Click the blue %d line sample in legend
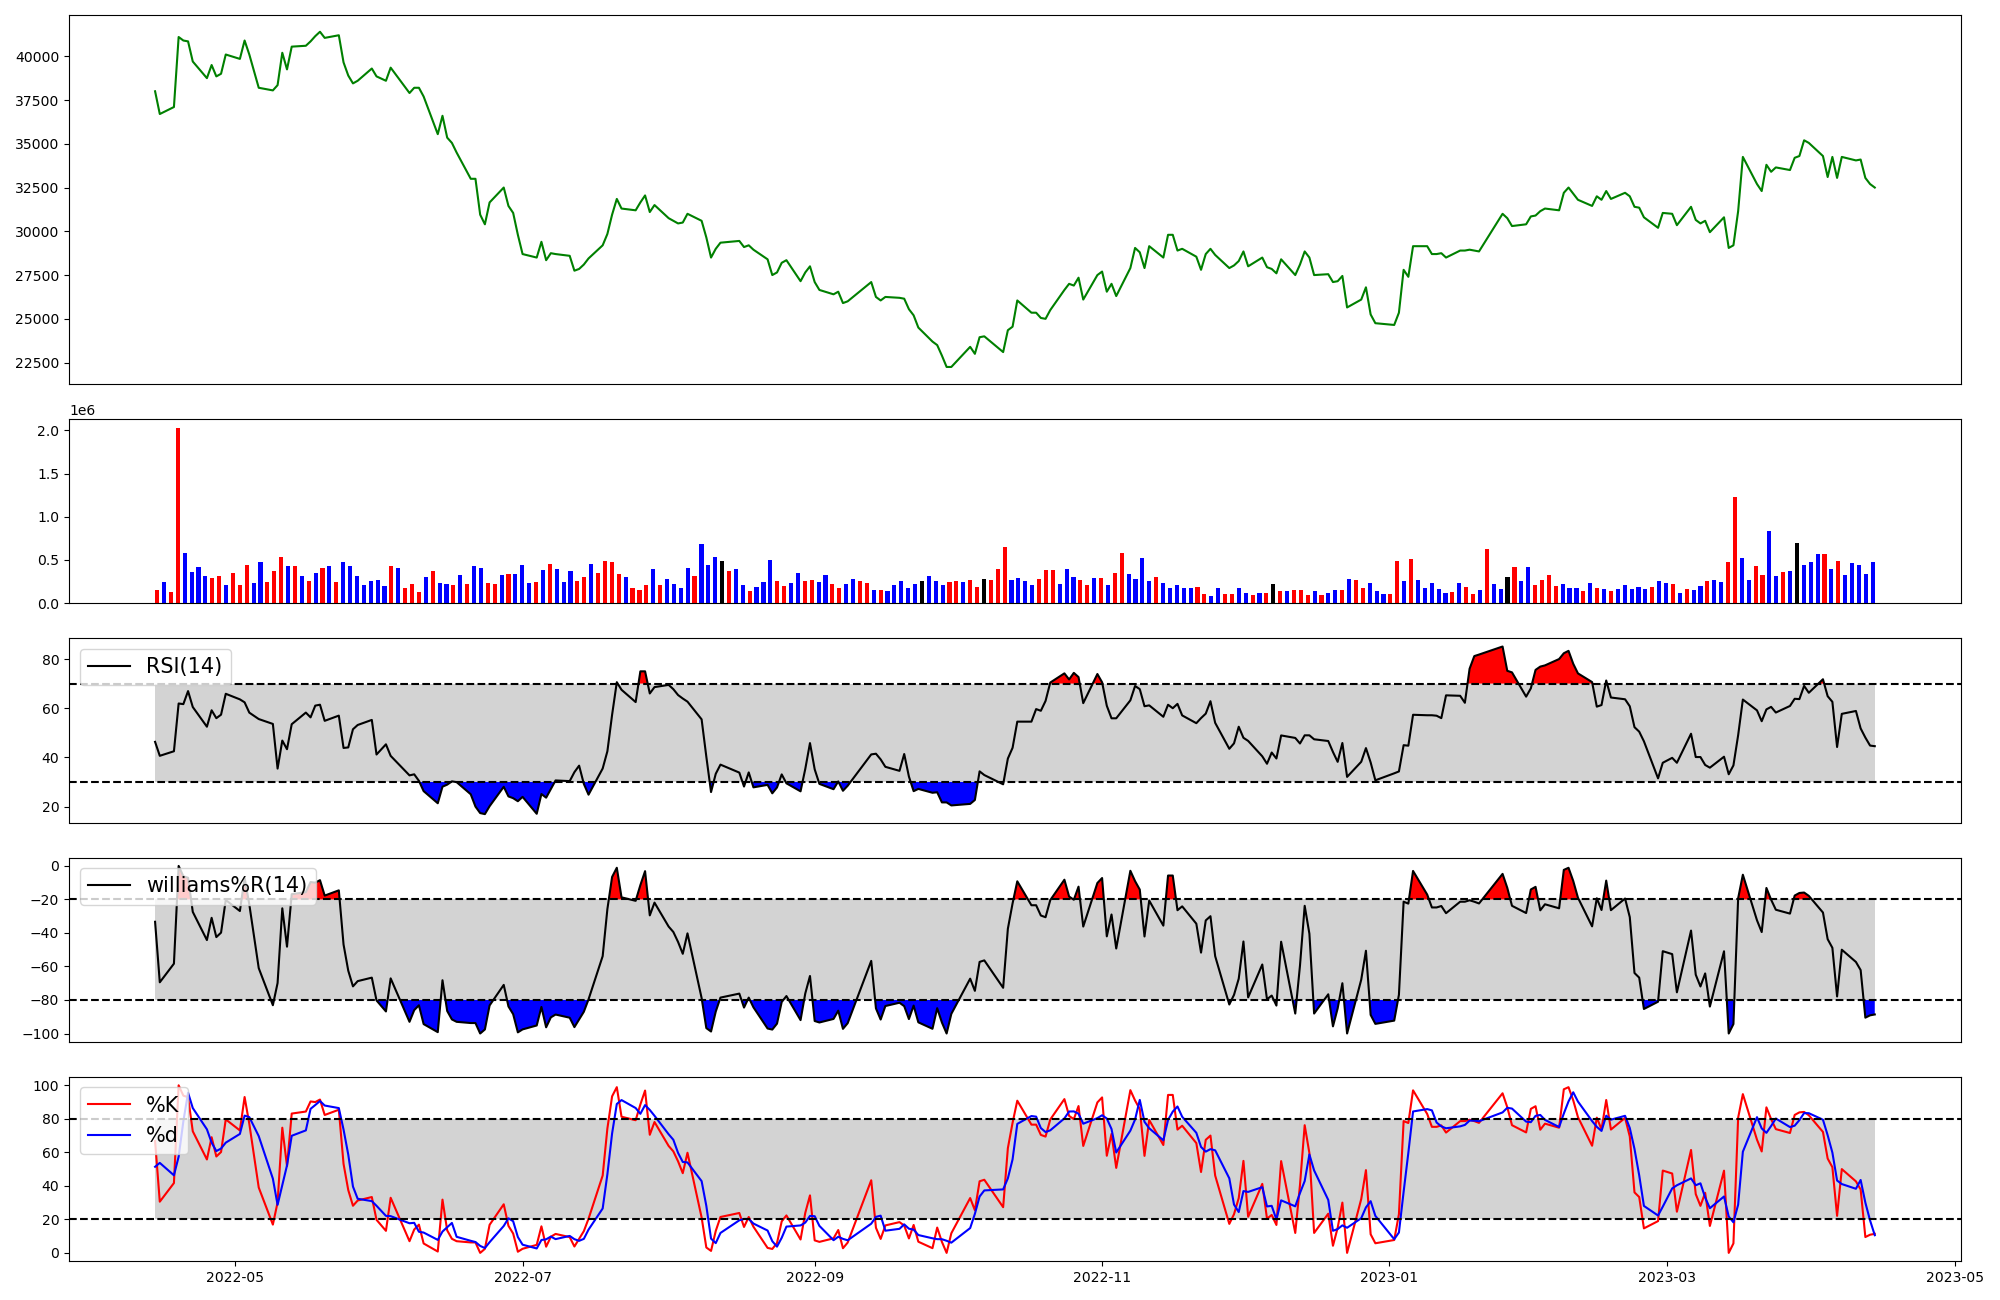Viewport: 2000px width, 1300px height. pyautogui.click(x=110, y=1135)
